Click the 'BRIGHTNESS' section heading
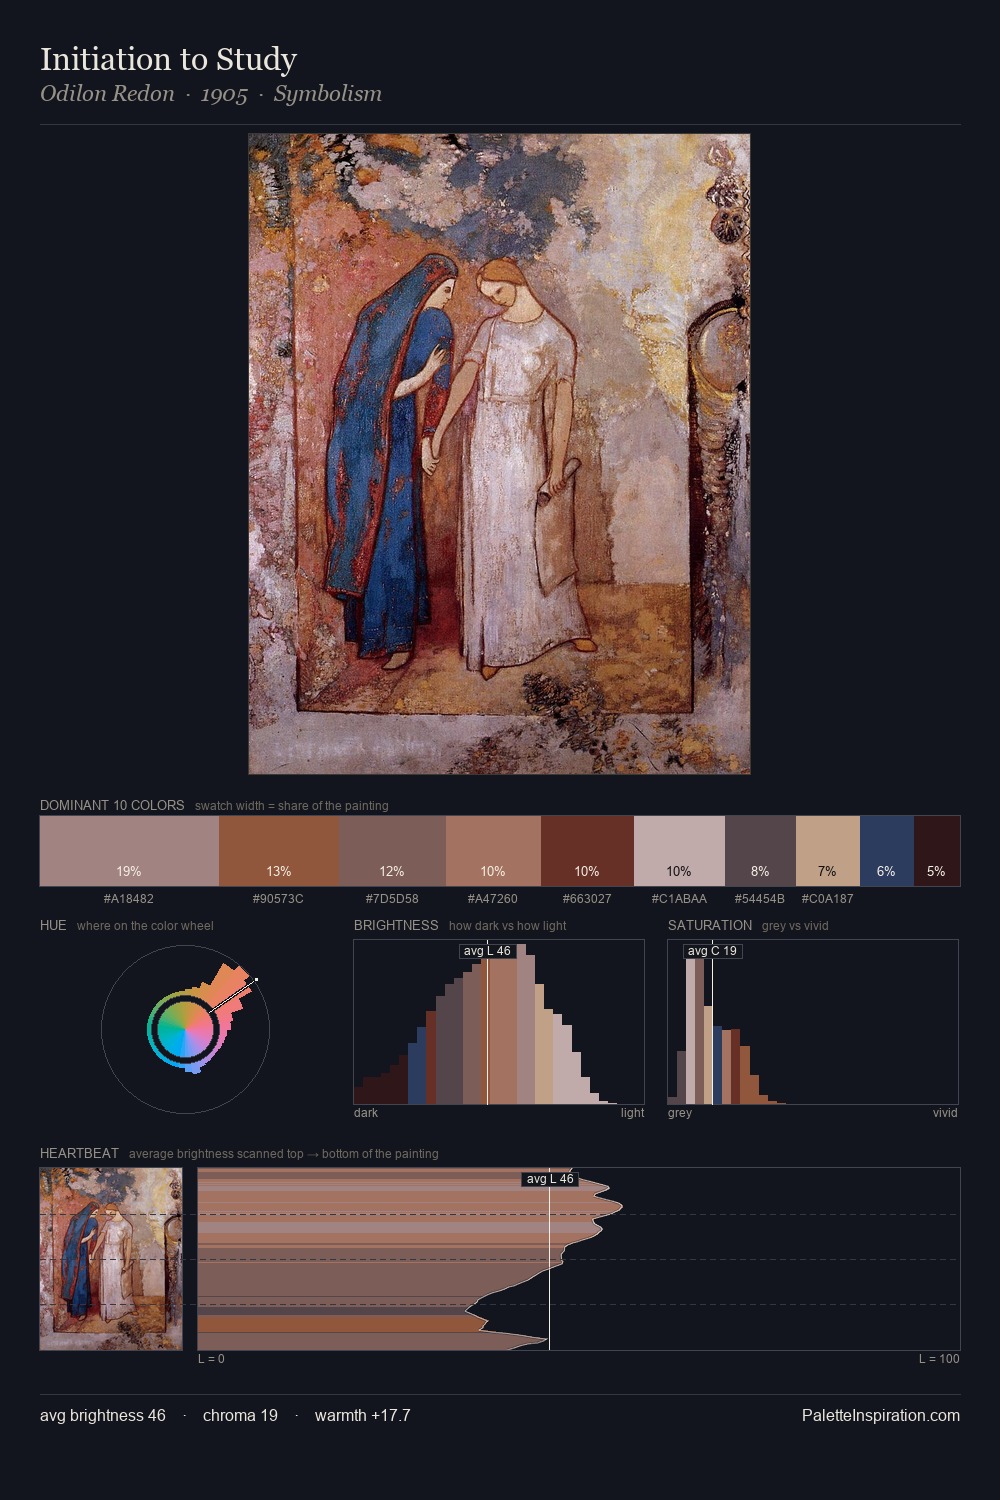Viewport: 1000px width, 1500px height. tap(396, 925)
